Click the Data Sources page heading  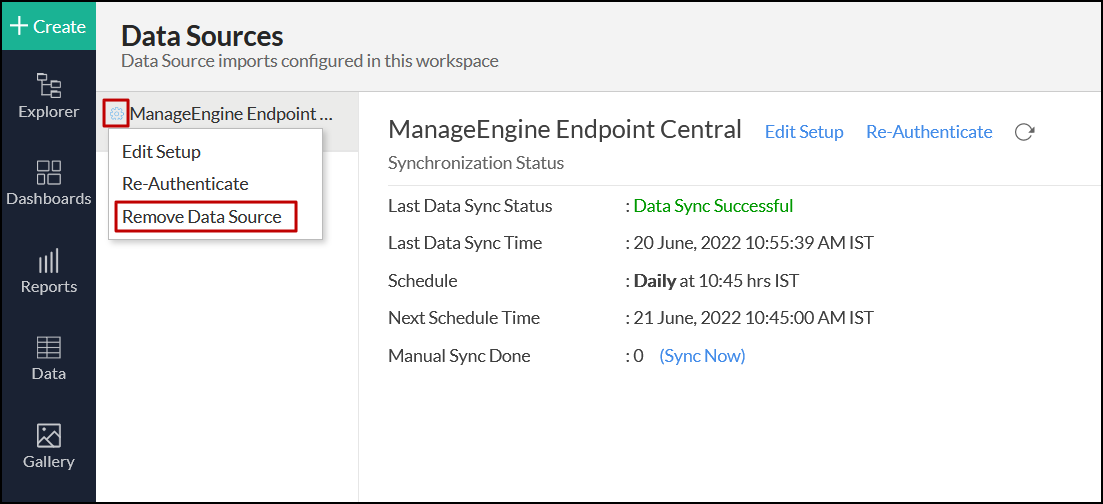coord(202,37)
